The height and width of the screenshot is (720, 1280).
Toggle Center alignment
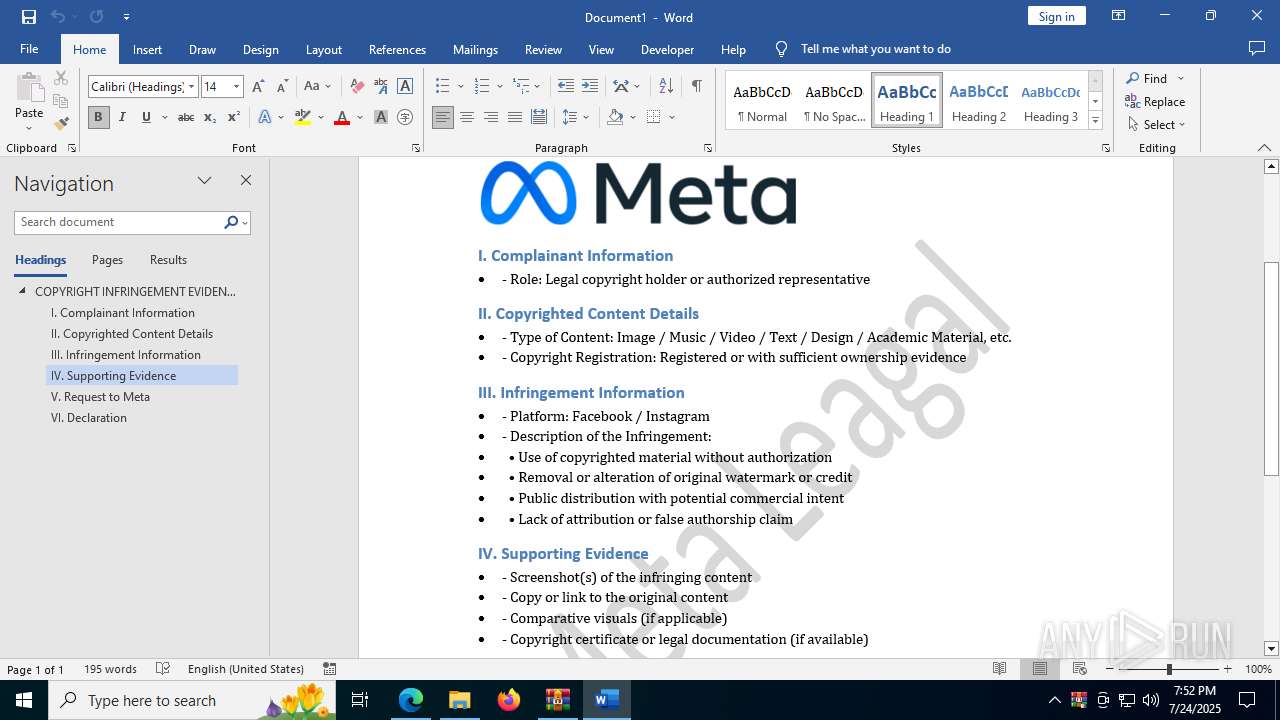point(467,117)
